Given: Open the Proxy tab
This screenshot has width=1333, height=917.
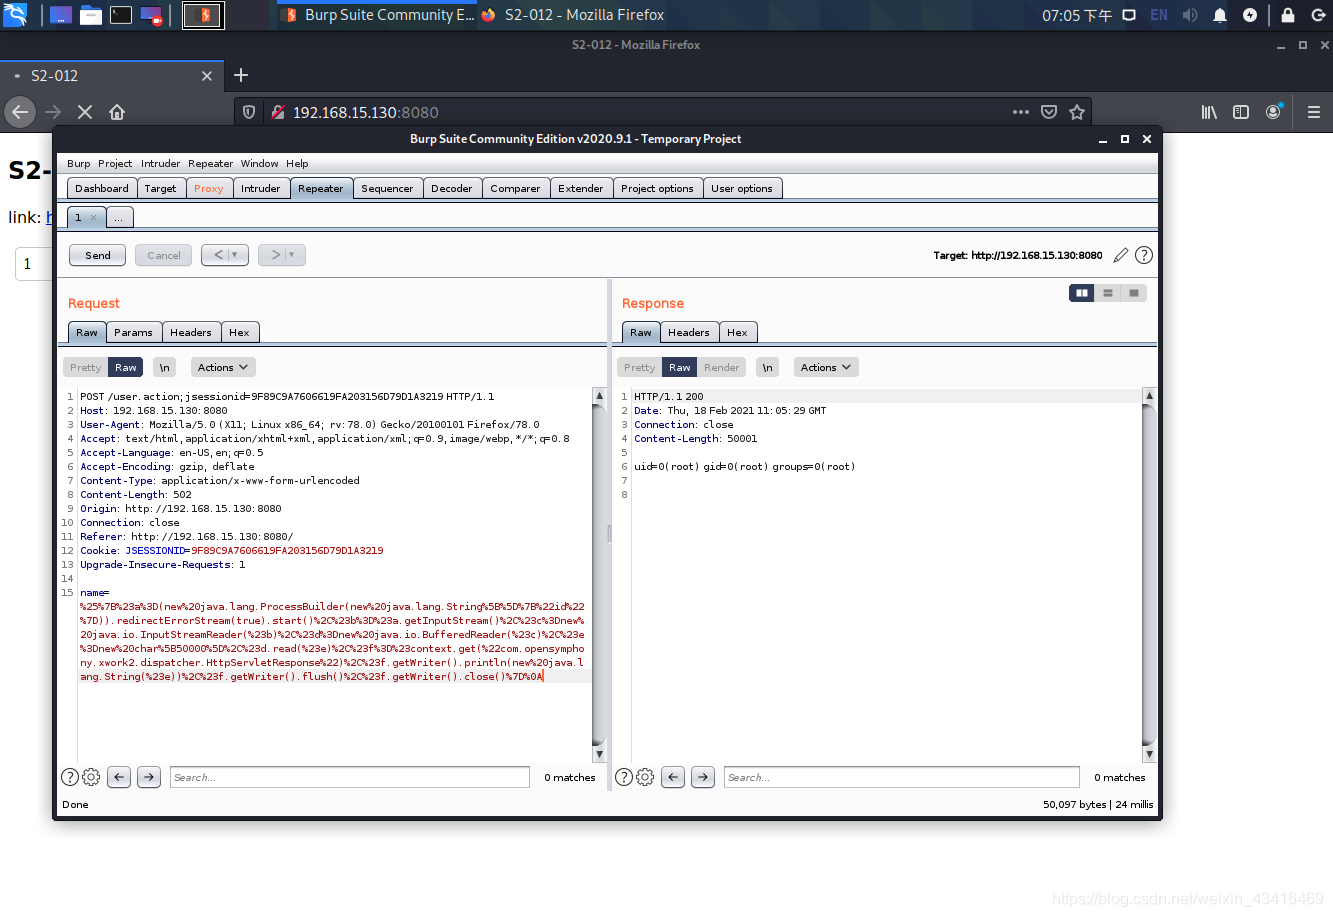Looking at the screenshot, I should (x=209, y=188).
